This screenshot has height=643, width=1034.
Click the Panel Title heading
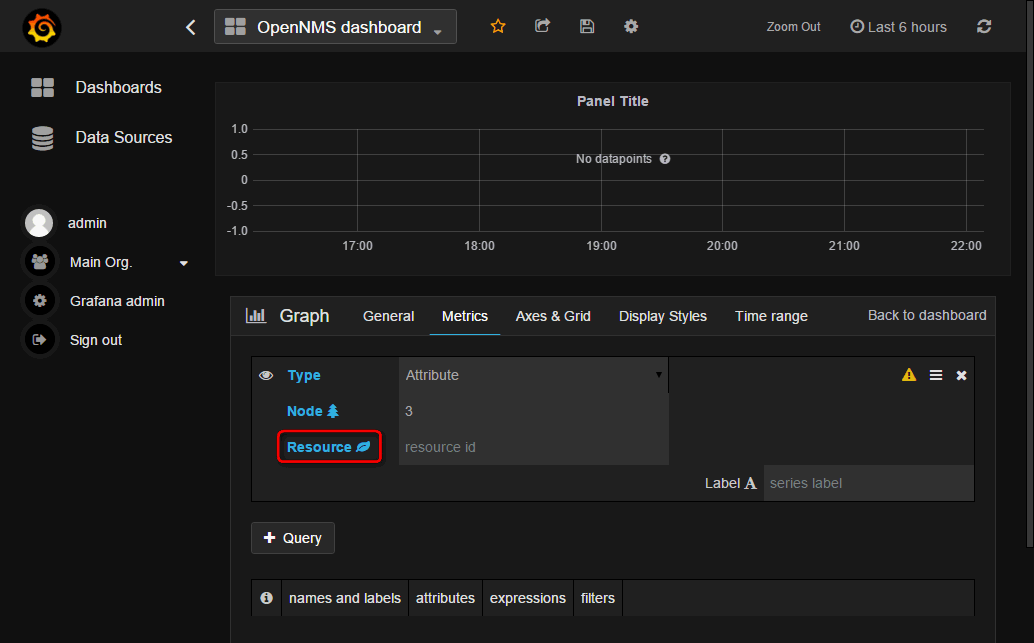613,101
